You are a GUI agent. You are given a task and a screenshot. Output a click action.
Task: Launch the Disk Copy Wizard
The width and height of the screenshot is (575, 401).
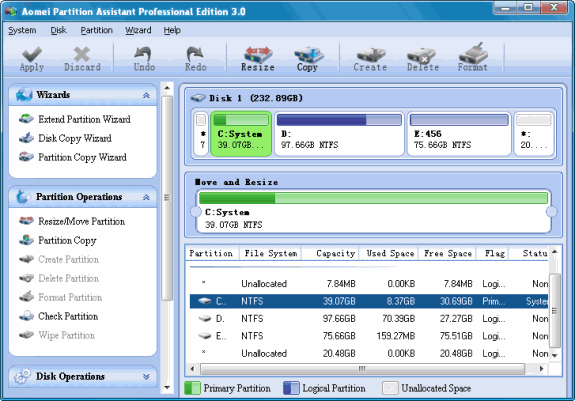(x=75, y=138)
